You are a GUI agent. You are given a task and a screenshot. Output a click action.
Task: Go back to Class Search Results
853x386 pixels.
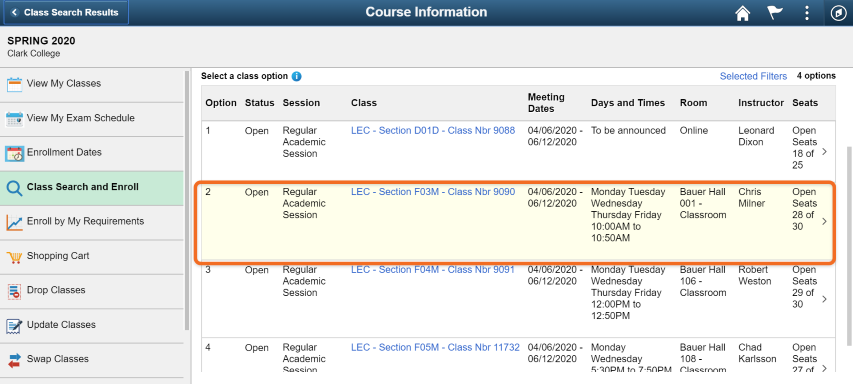tap(66, 13)
